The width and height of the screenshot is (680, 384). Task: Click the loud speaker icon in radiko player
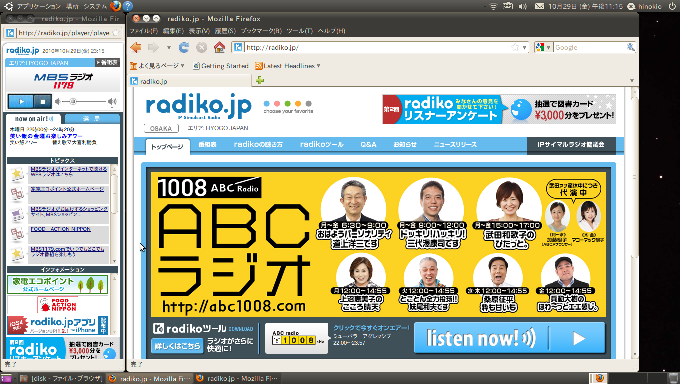click(x=112, y=102)
